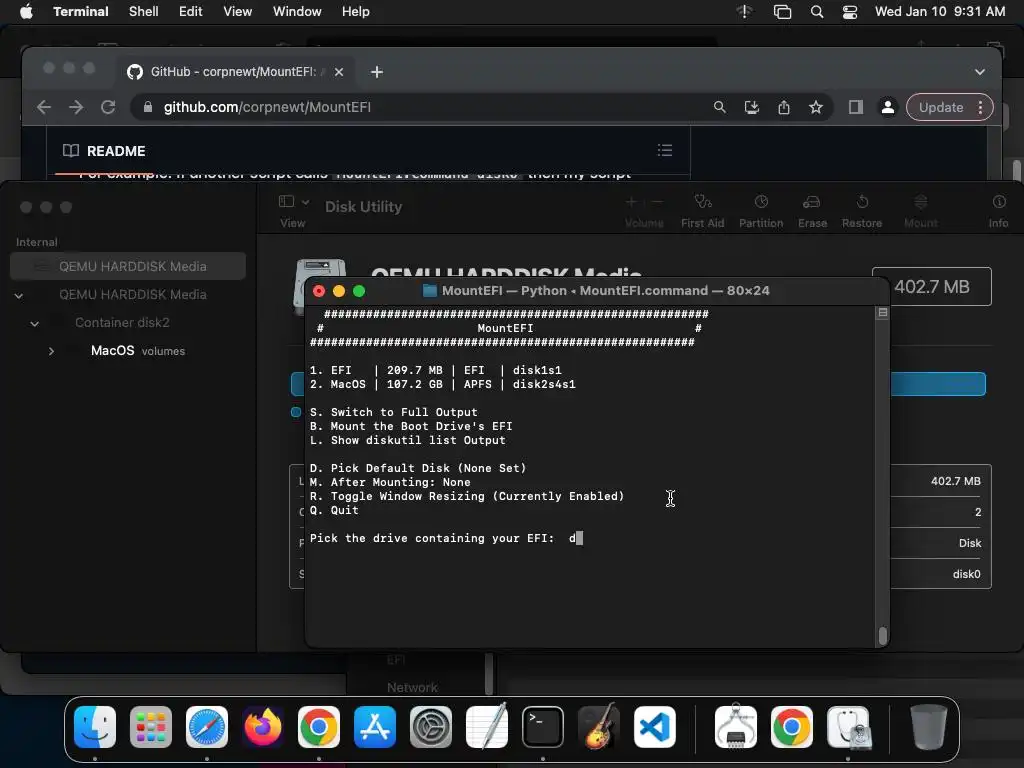The image size is (1024, 768).
Task: Click "Q. Quit" text in Terminal
Action: click(334, 511)
